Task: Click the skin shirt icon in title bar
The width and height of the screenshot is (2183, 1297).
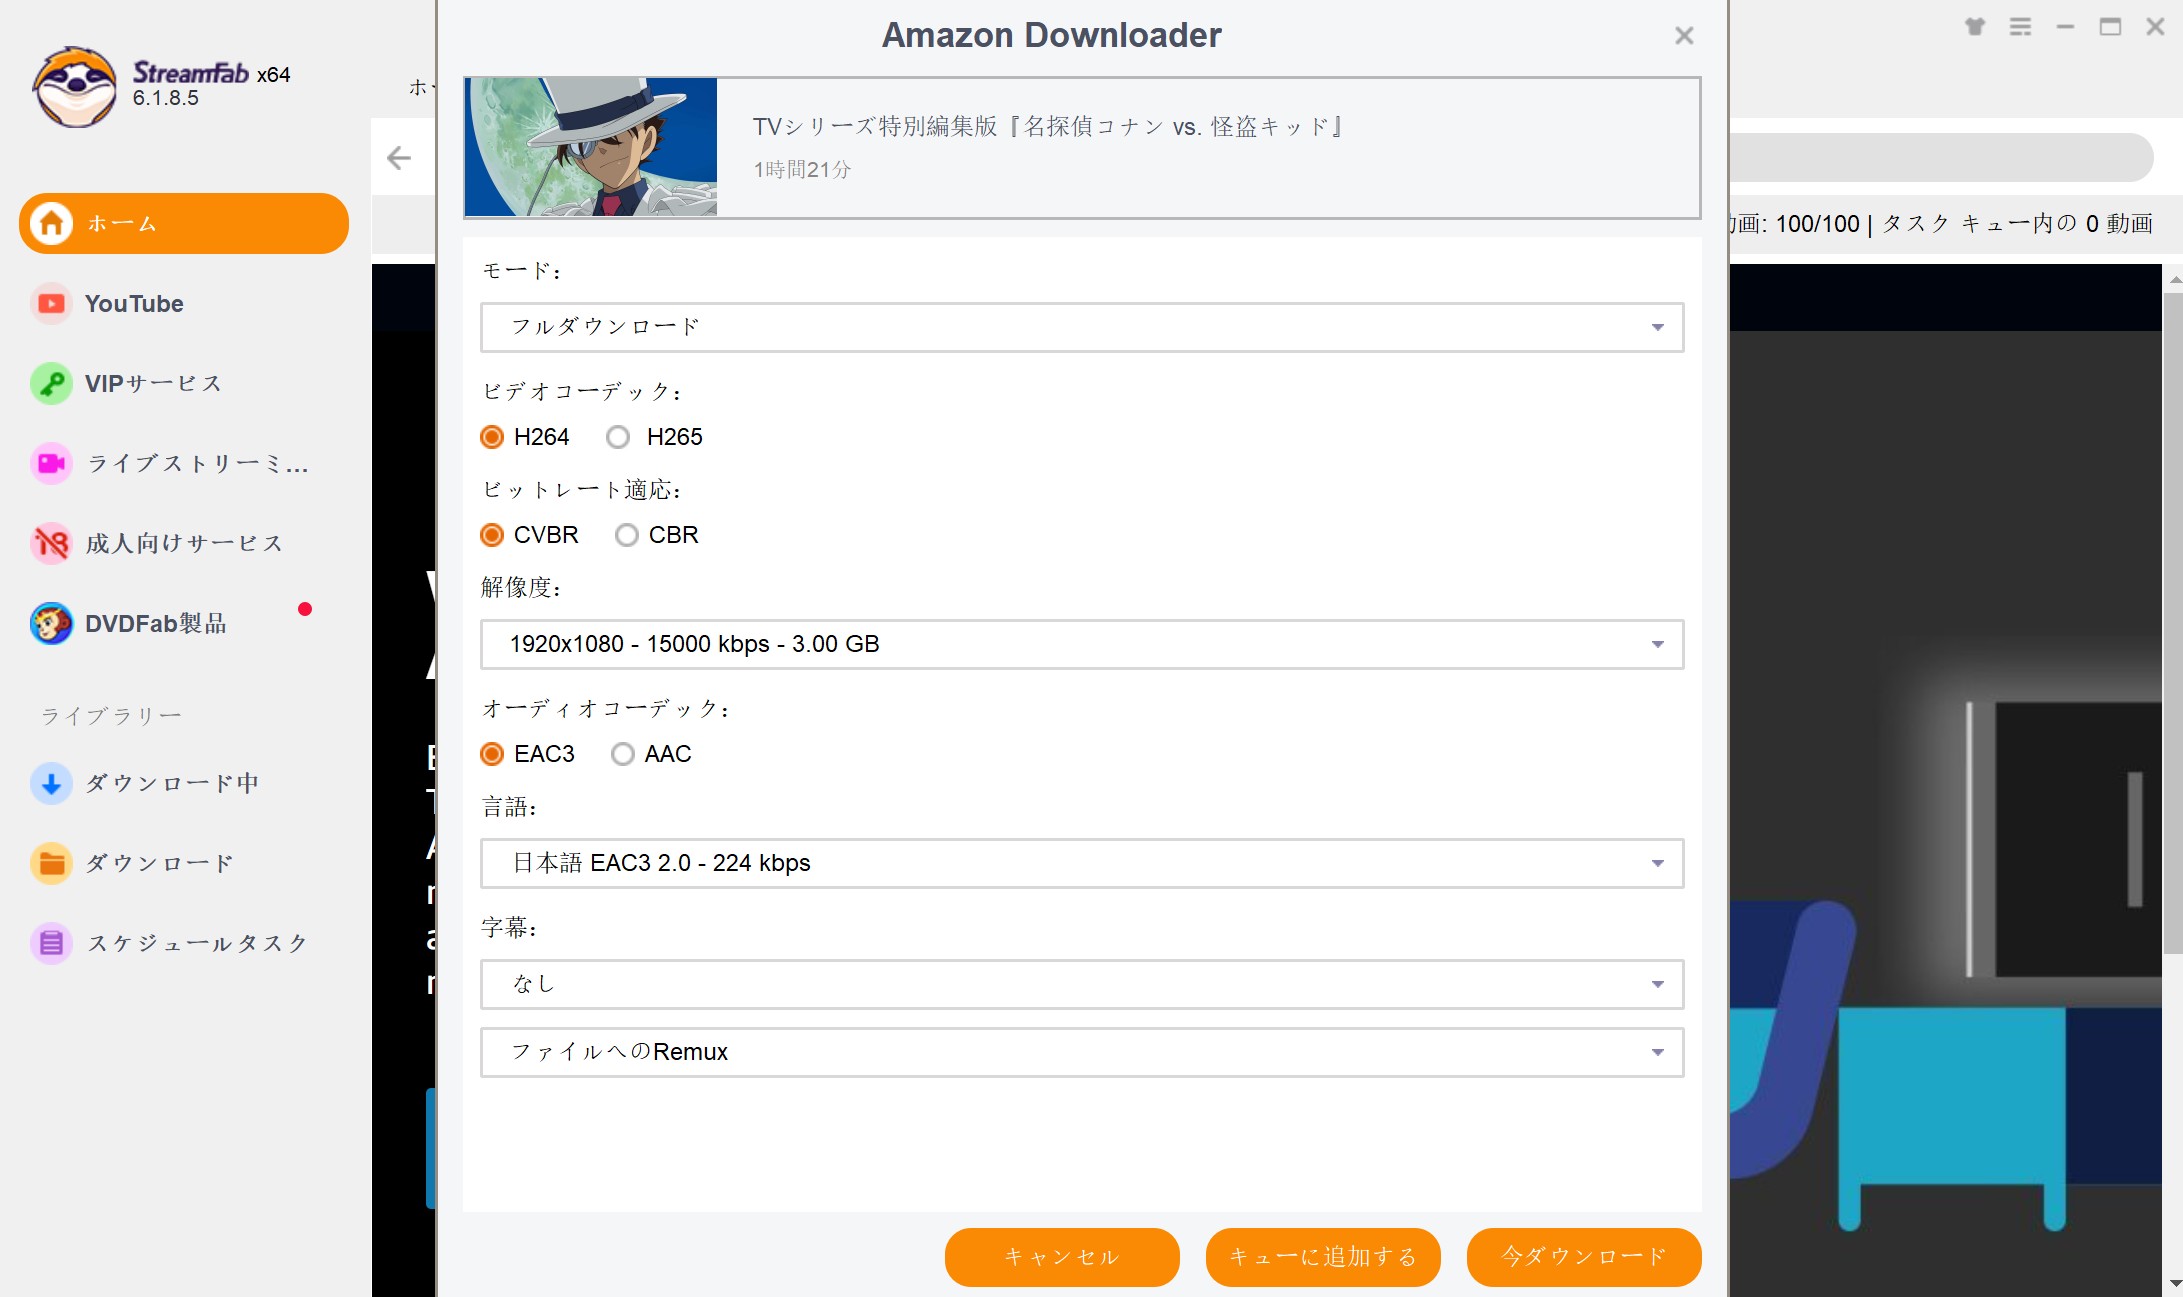Action: [x=1975, y=27]
